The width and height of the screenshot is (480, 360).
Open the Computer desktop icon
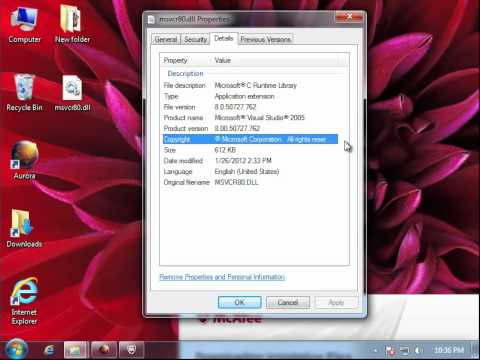point(24,24)
